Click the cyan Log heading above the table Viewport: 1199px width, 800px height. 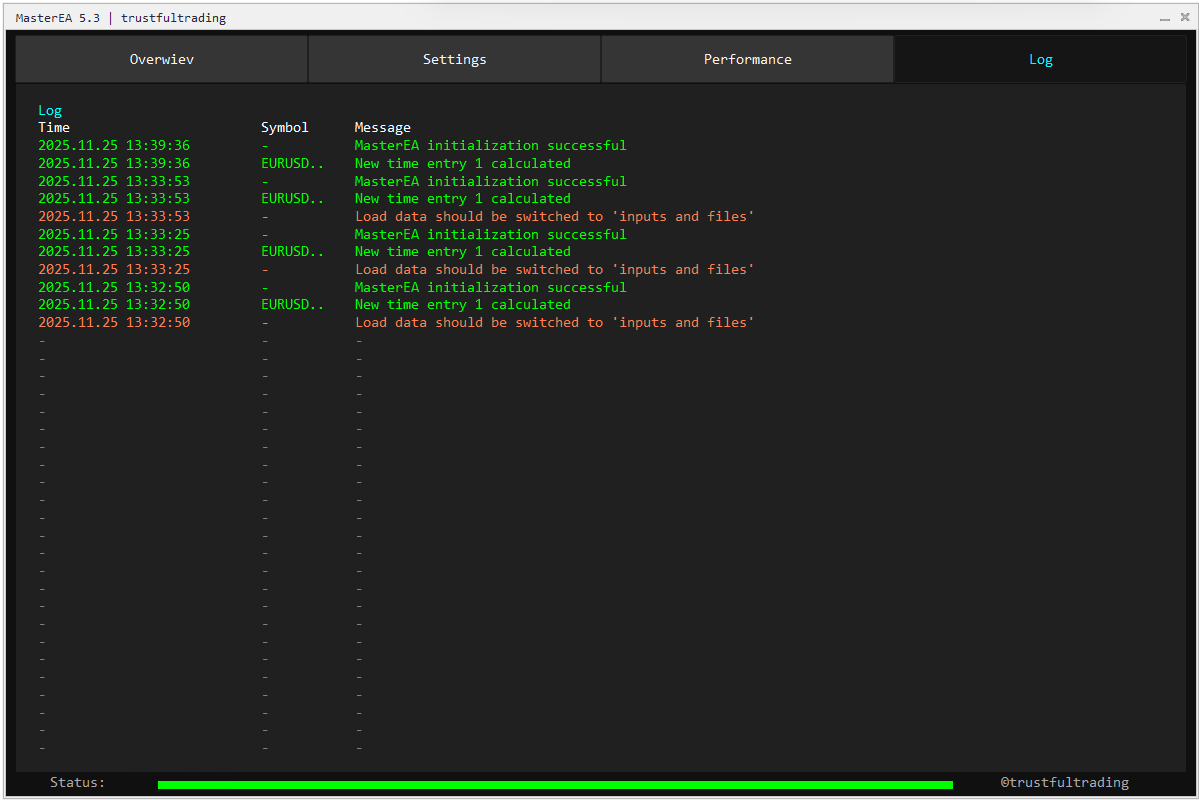[x=50, y=110]
